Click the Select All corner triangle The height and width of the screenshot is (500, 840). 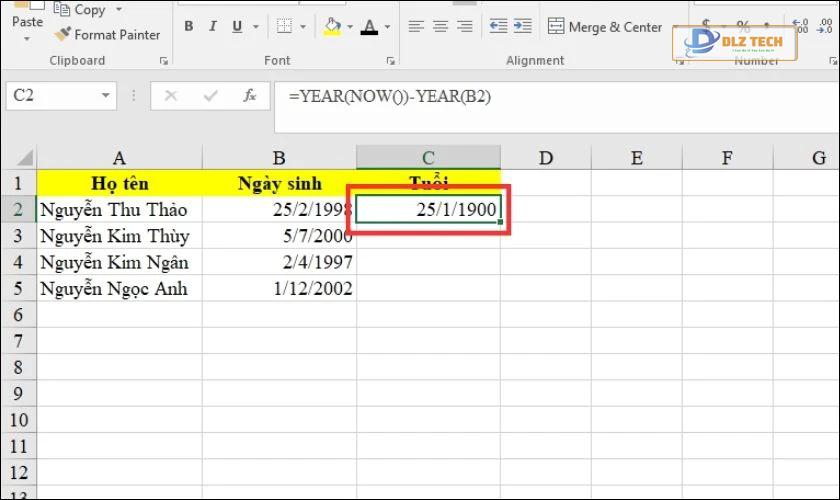tap(25, 158)
